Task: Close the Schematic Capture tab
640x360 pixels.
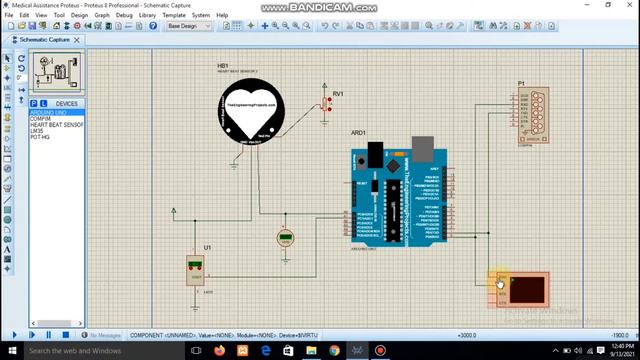Action: click(x=77, y=40)
